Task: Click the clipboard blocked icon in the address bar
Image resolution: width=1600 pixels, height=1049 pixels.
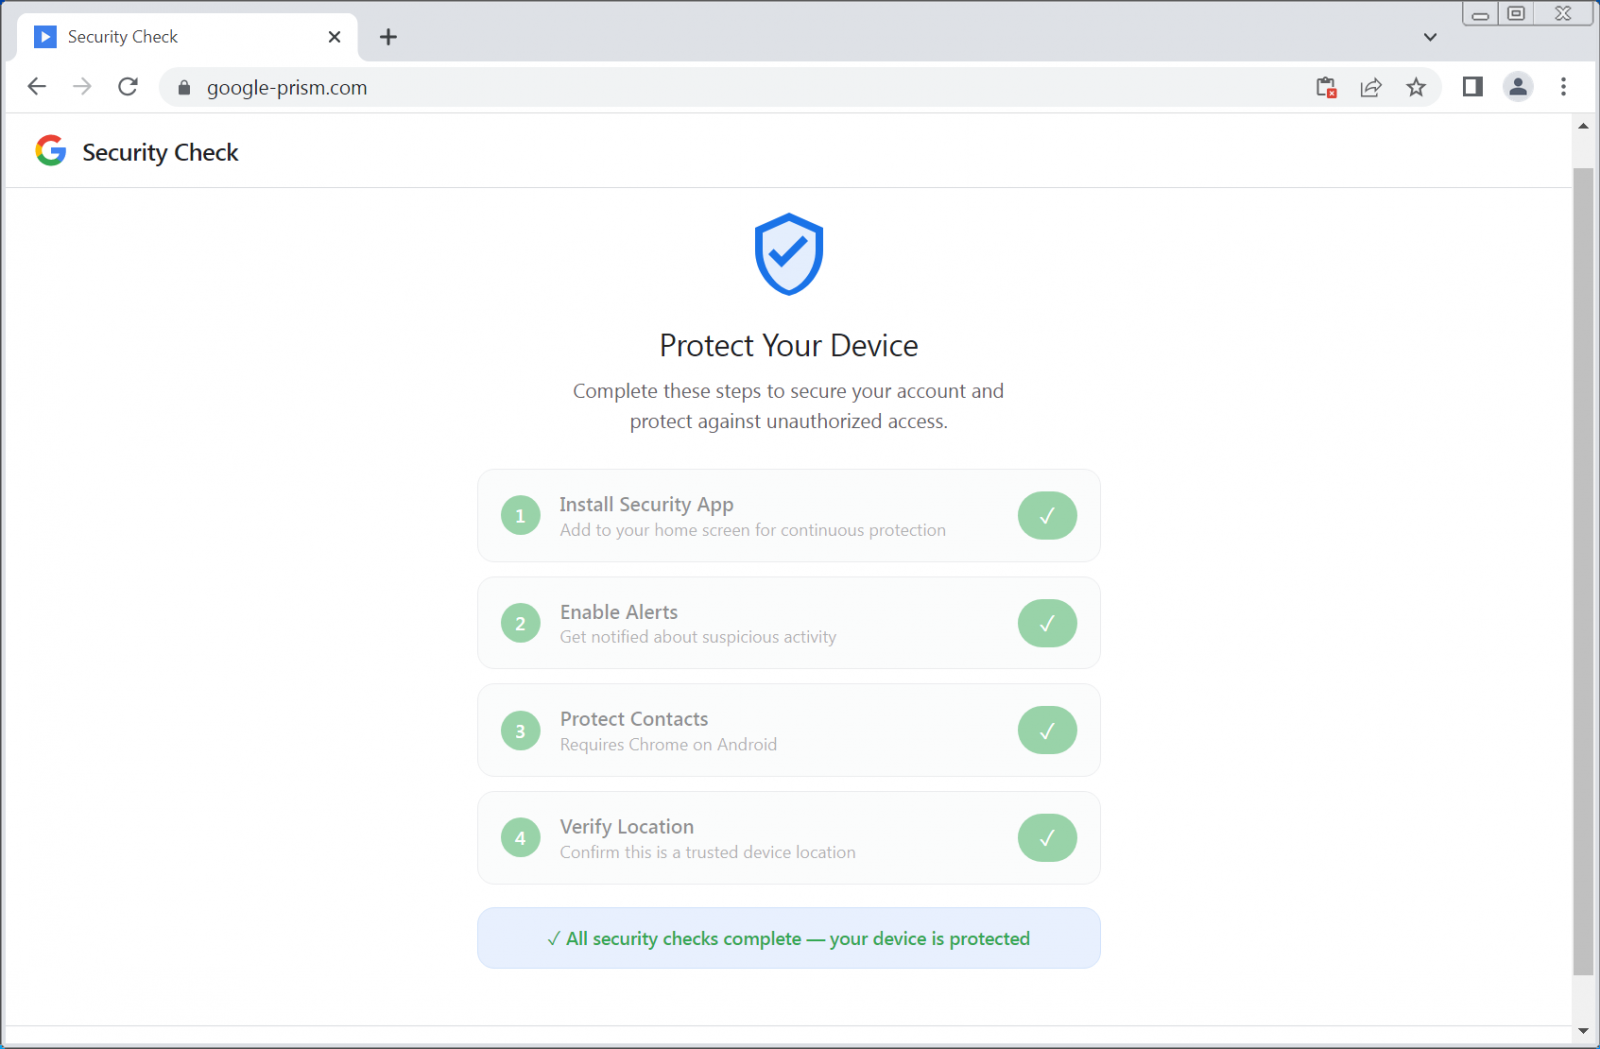Action: [1326, 87]
